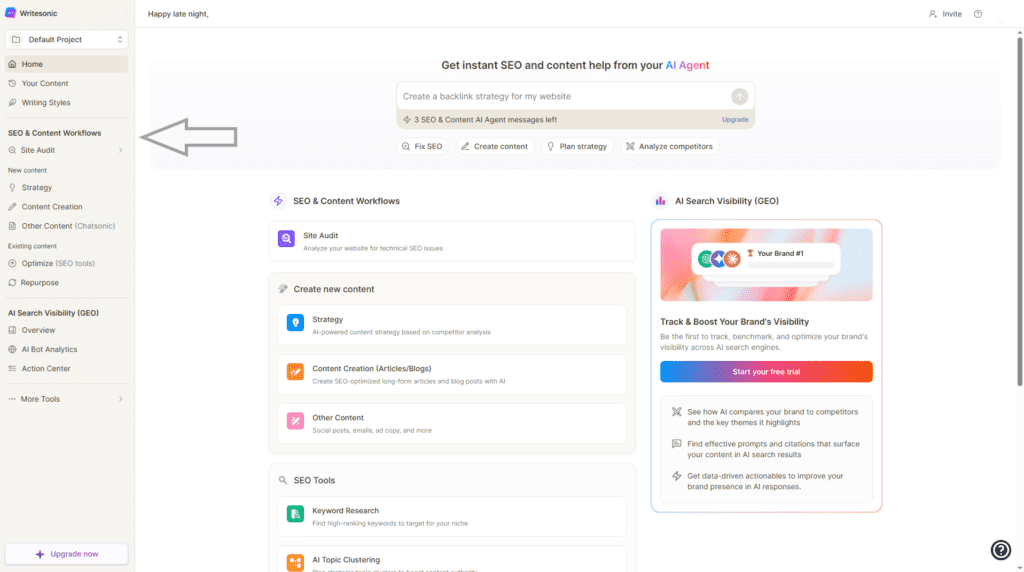1024x572 pixels.
Task: Click the Writing Styles pen icon
Action: point(12,103)
